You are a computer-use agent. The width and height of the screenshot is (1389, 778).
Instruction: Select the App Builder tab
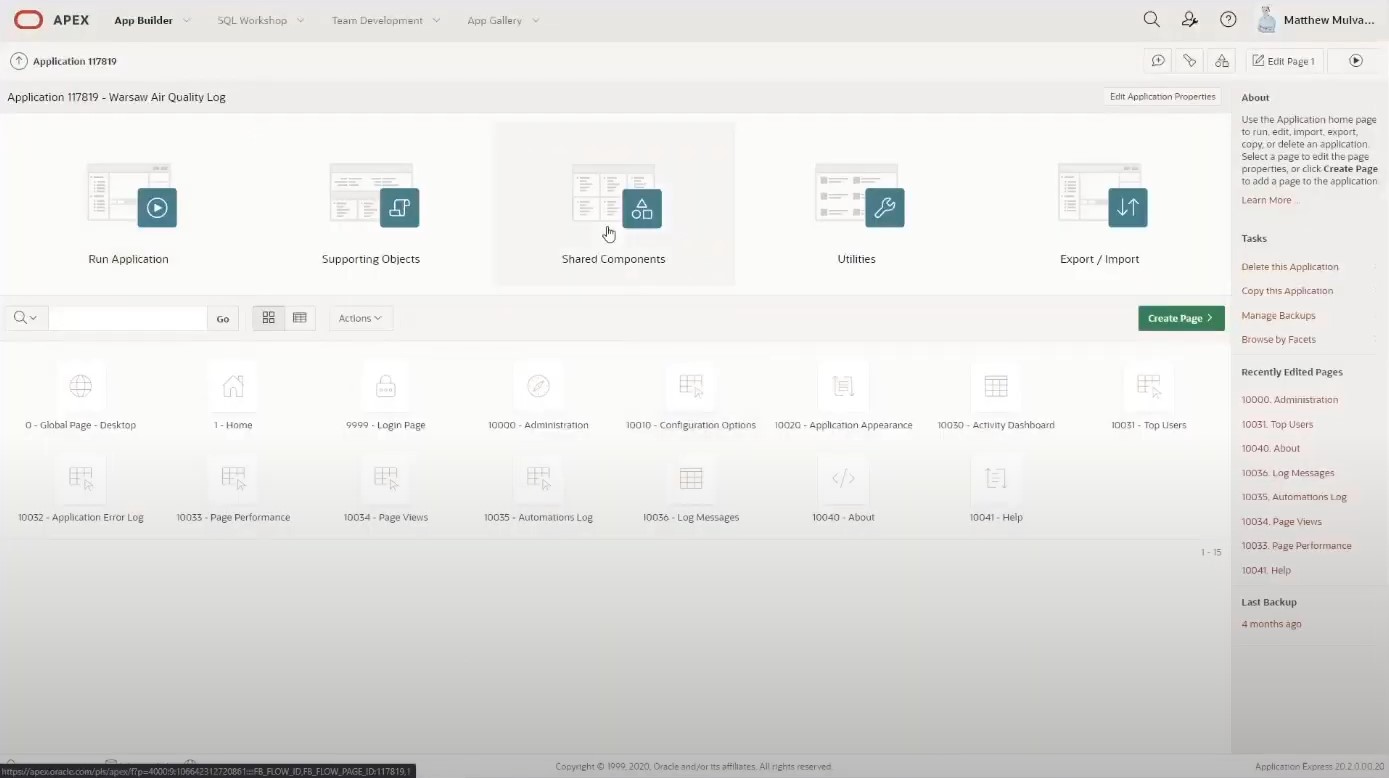coord(143,20)
